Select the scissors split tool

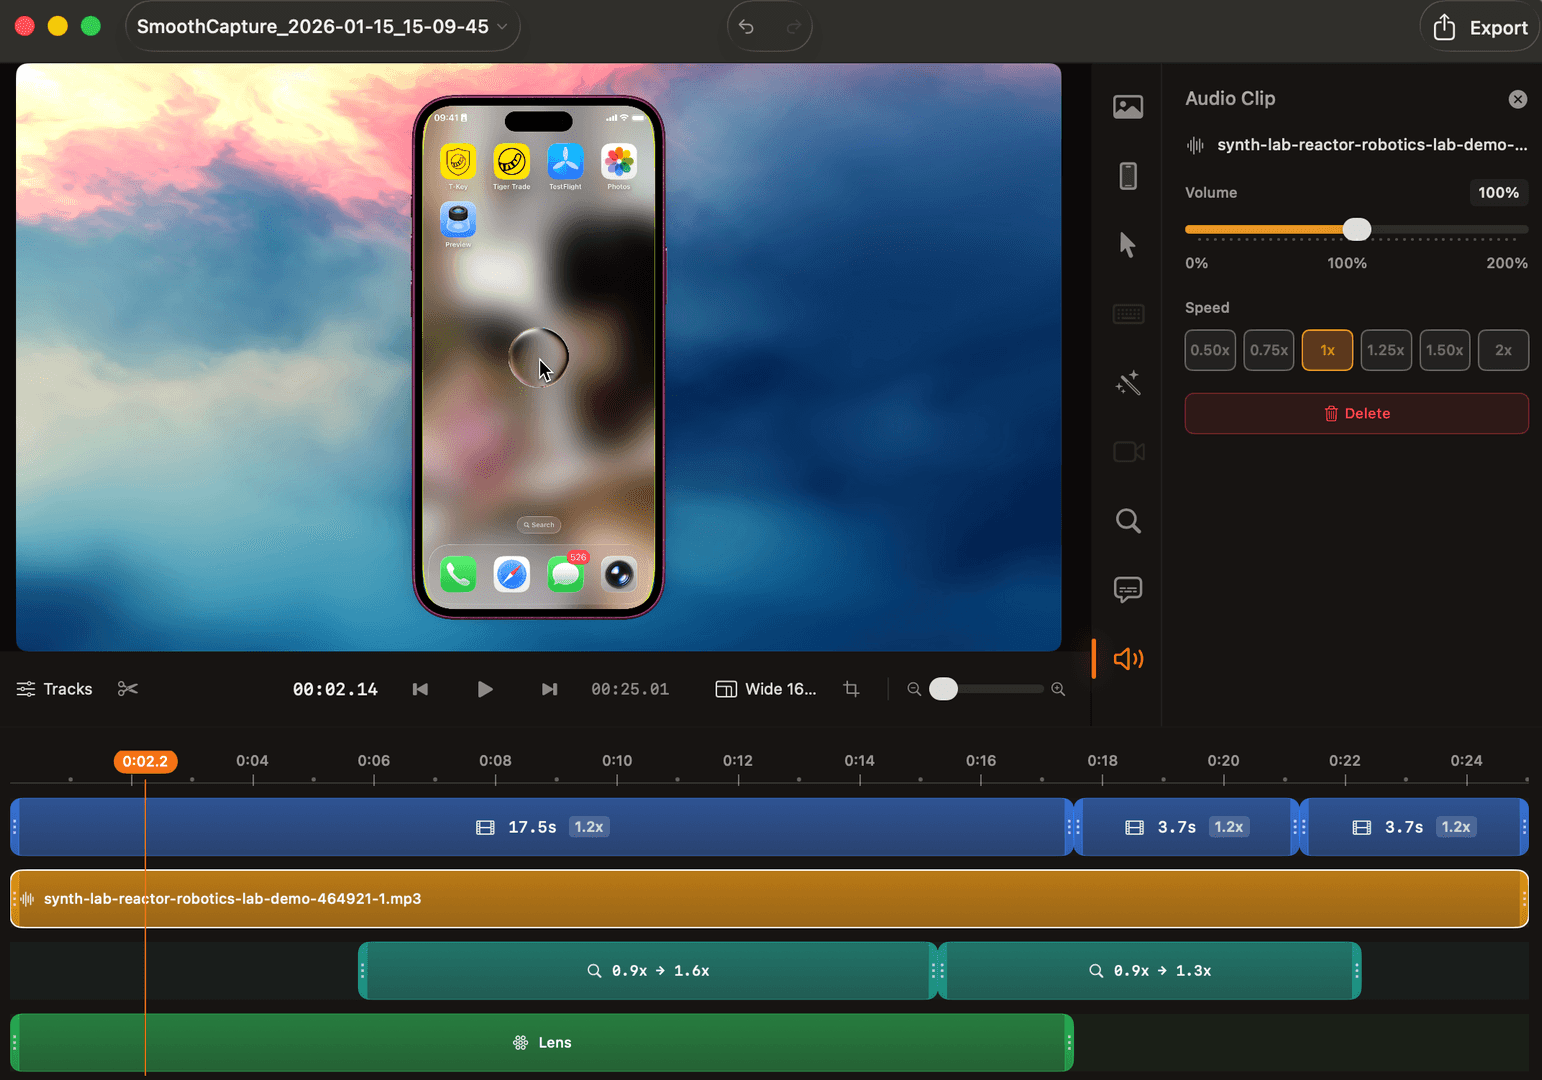coord(128,689)
